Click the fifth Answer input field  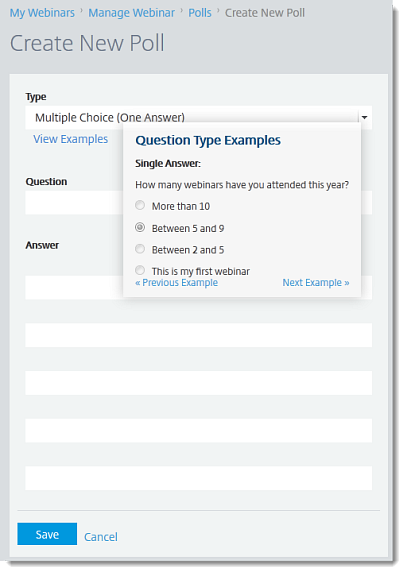(x=199, y=478)
